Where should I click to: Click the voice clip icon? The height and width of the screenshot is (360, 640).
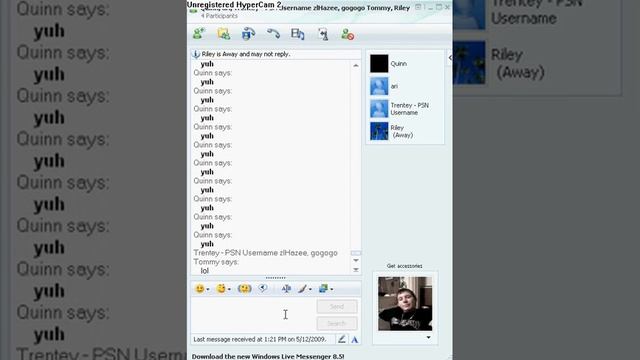coord(263,289)
